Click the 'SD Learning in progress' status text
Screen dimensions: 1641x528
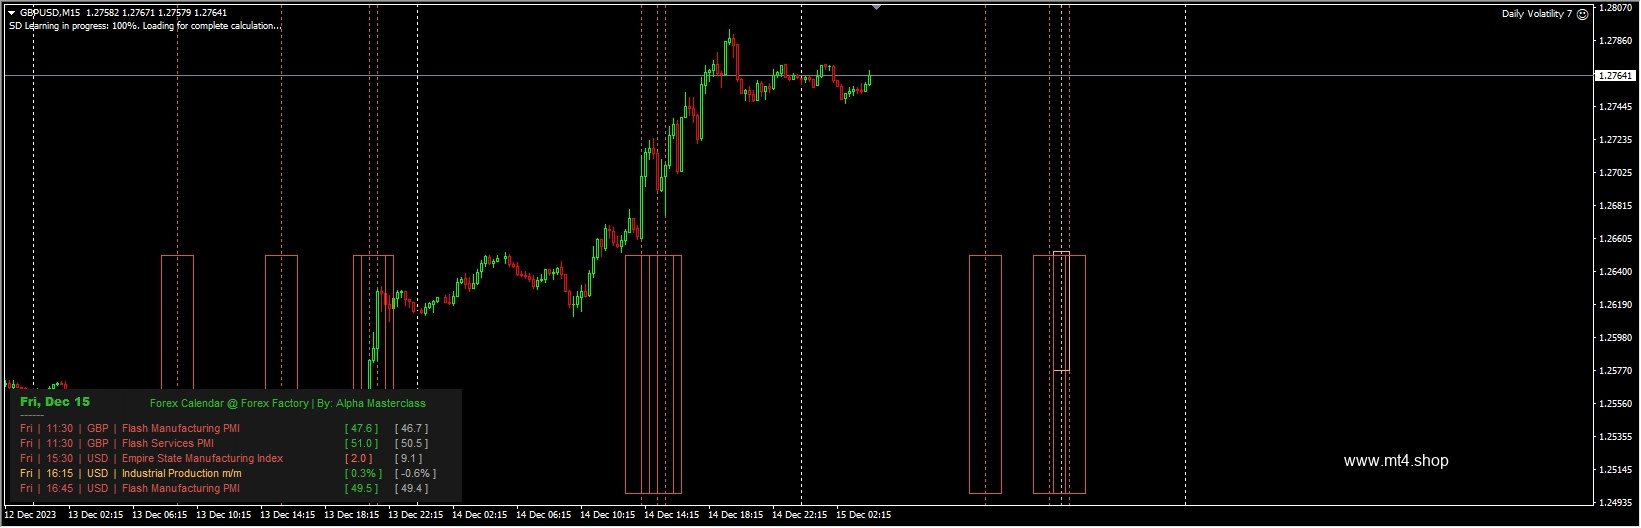[x=145, y=26]
